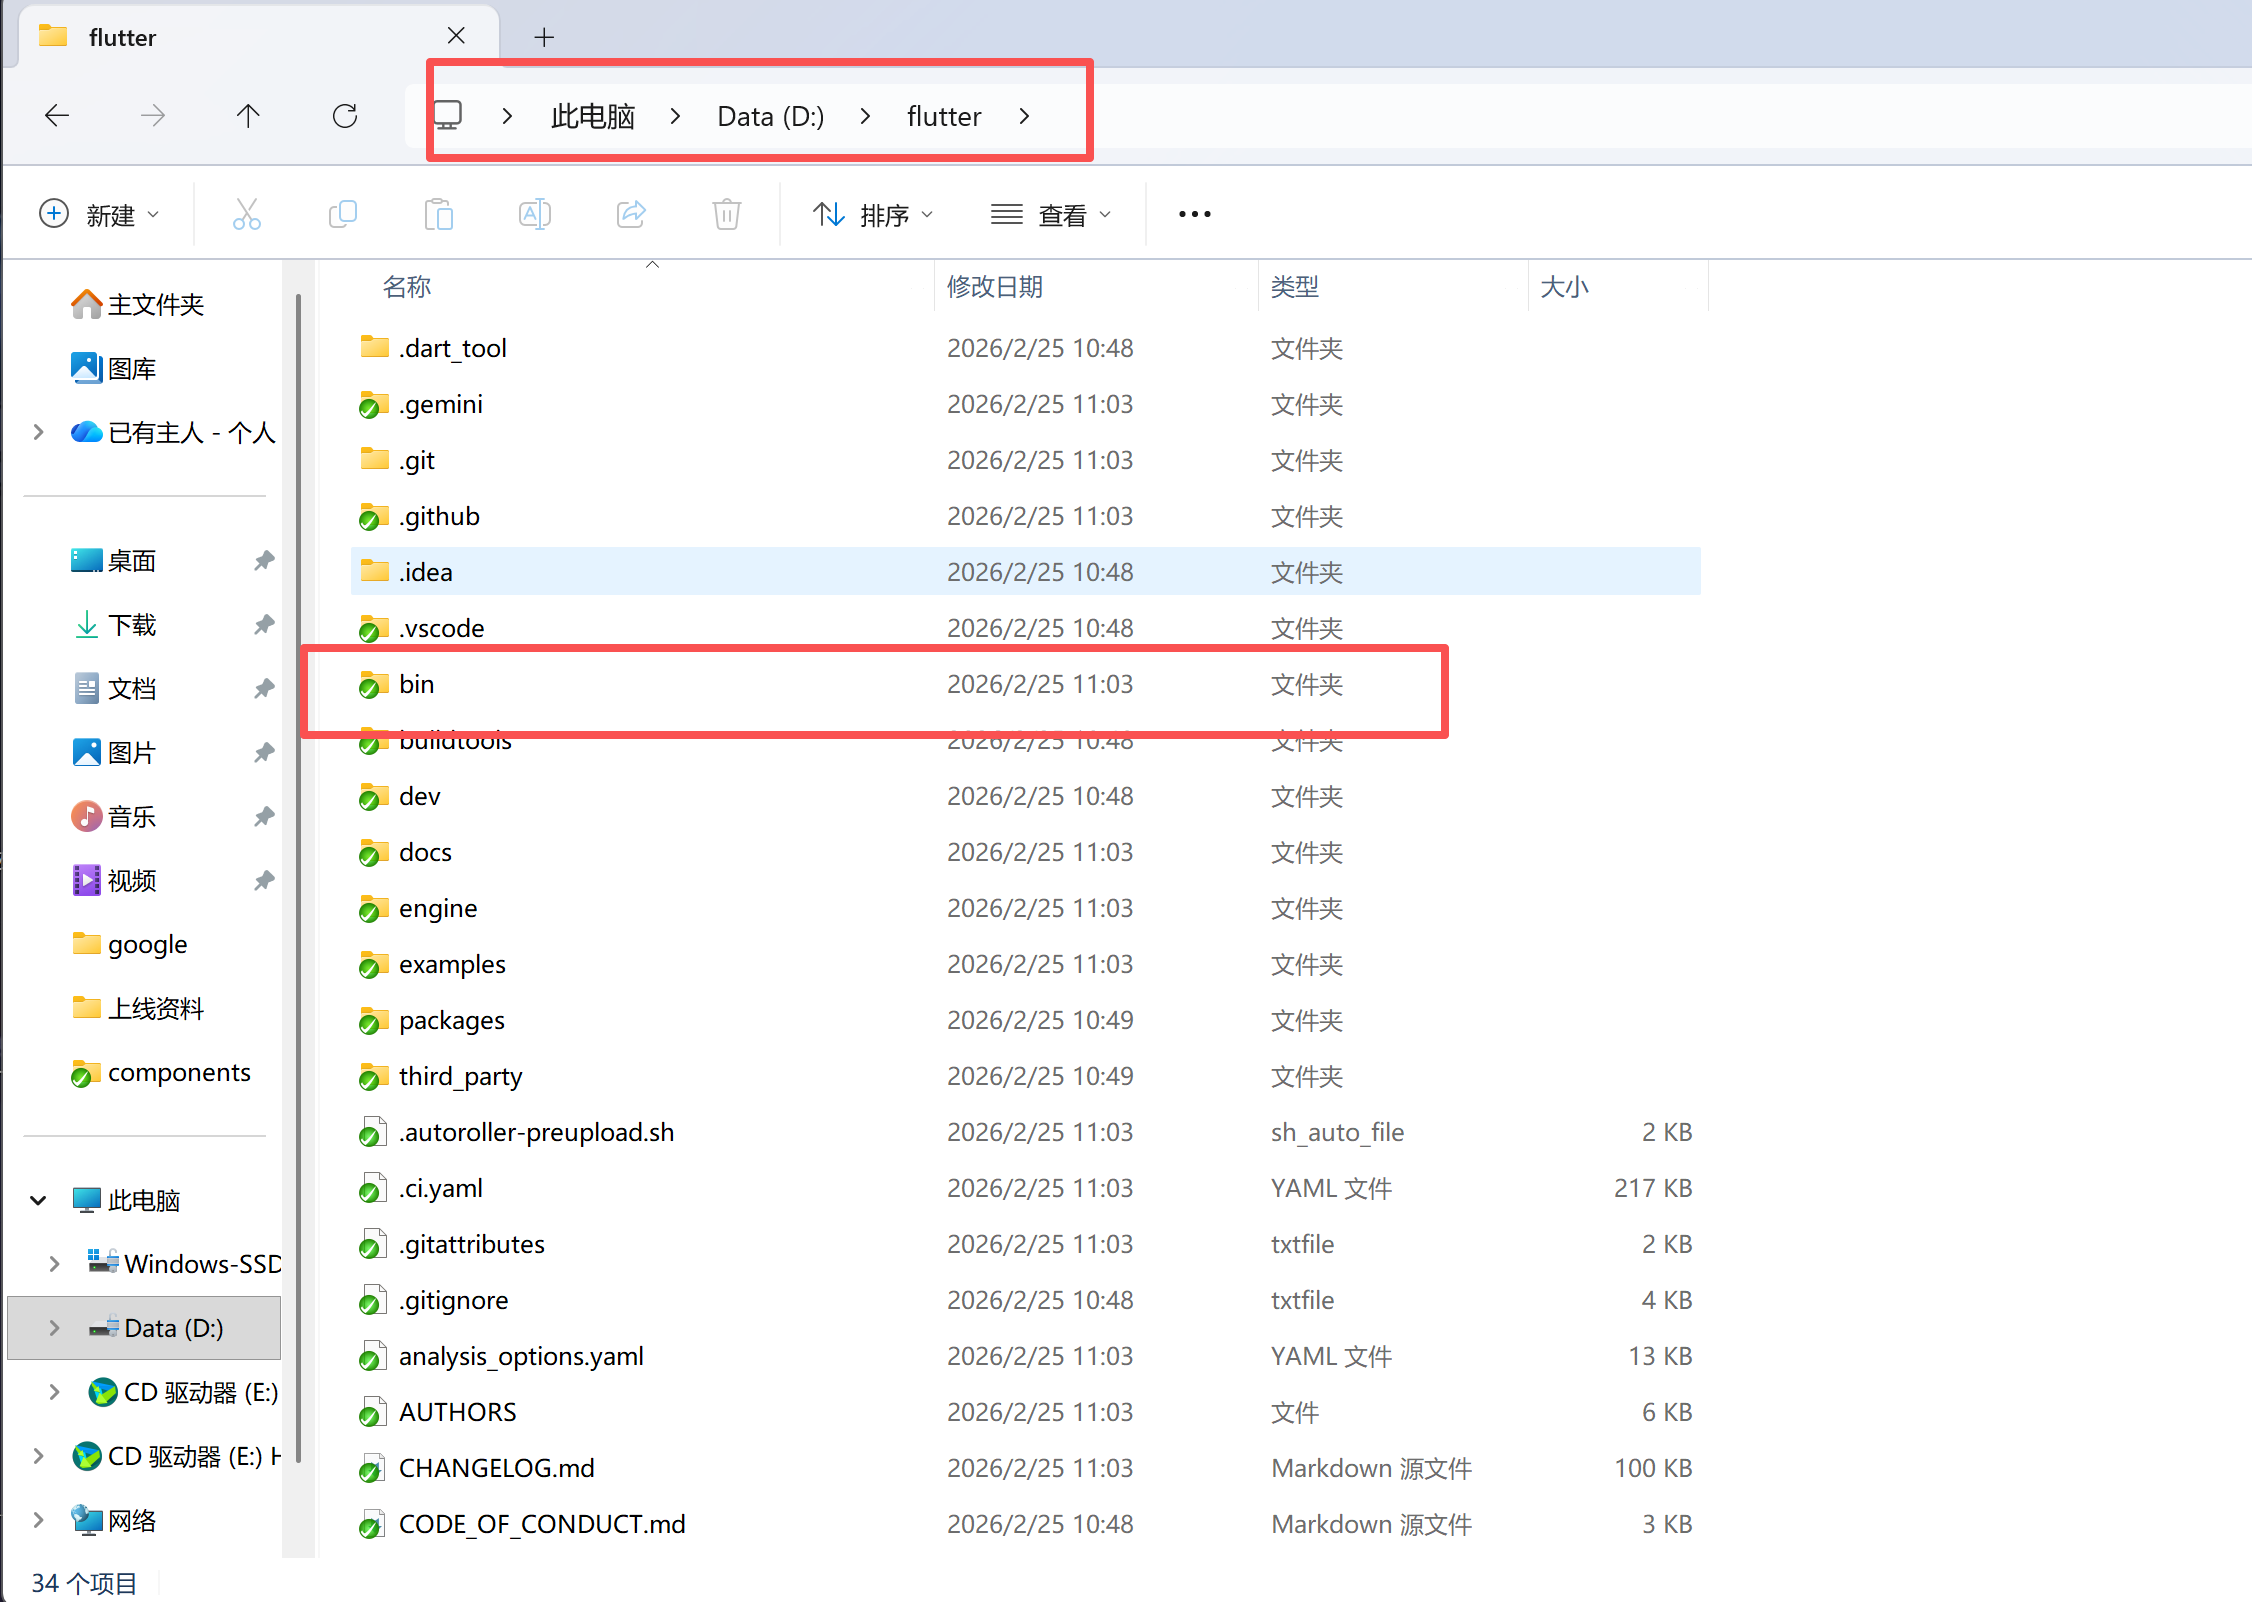Image resolution: width=2252 pixels, height=1602 pixels.
Task: Click the Paste clipboard icon
Action: (439, 214)
